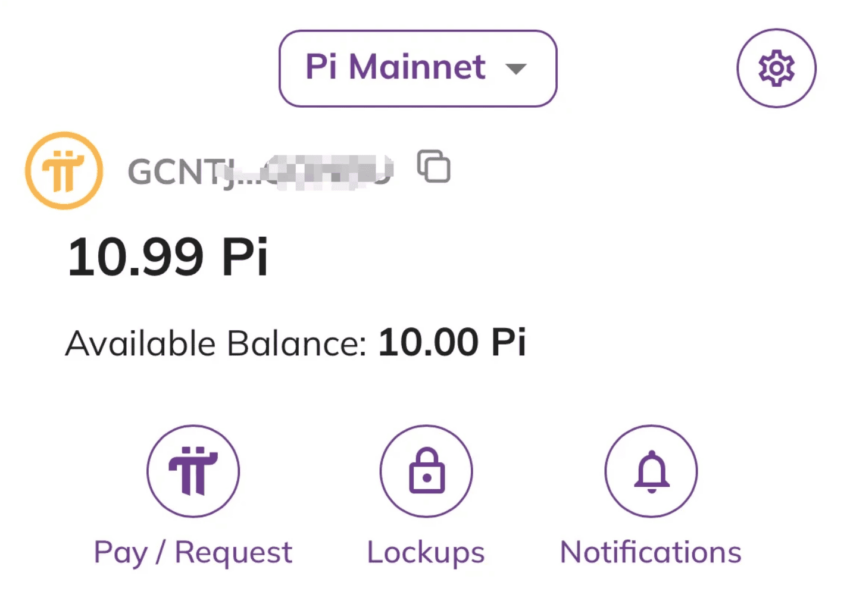850x607 pixels.
Task: Select the wallet address starting with GCNTJ
Action: (x=260, y=169)
